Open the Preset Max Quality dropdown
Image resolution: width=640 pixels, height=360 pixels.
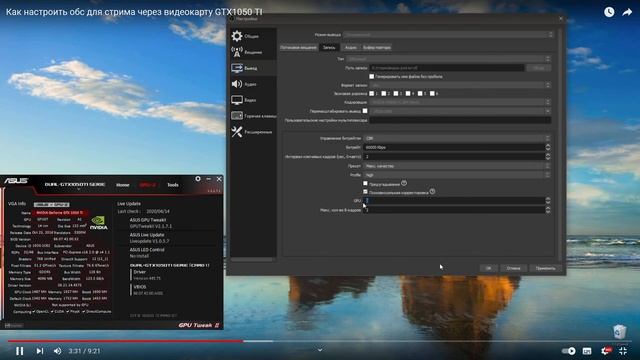457,166
